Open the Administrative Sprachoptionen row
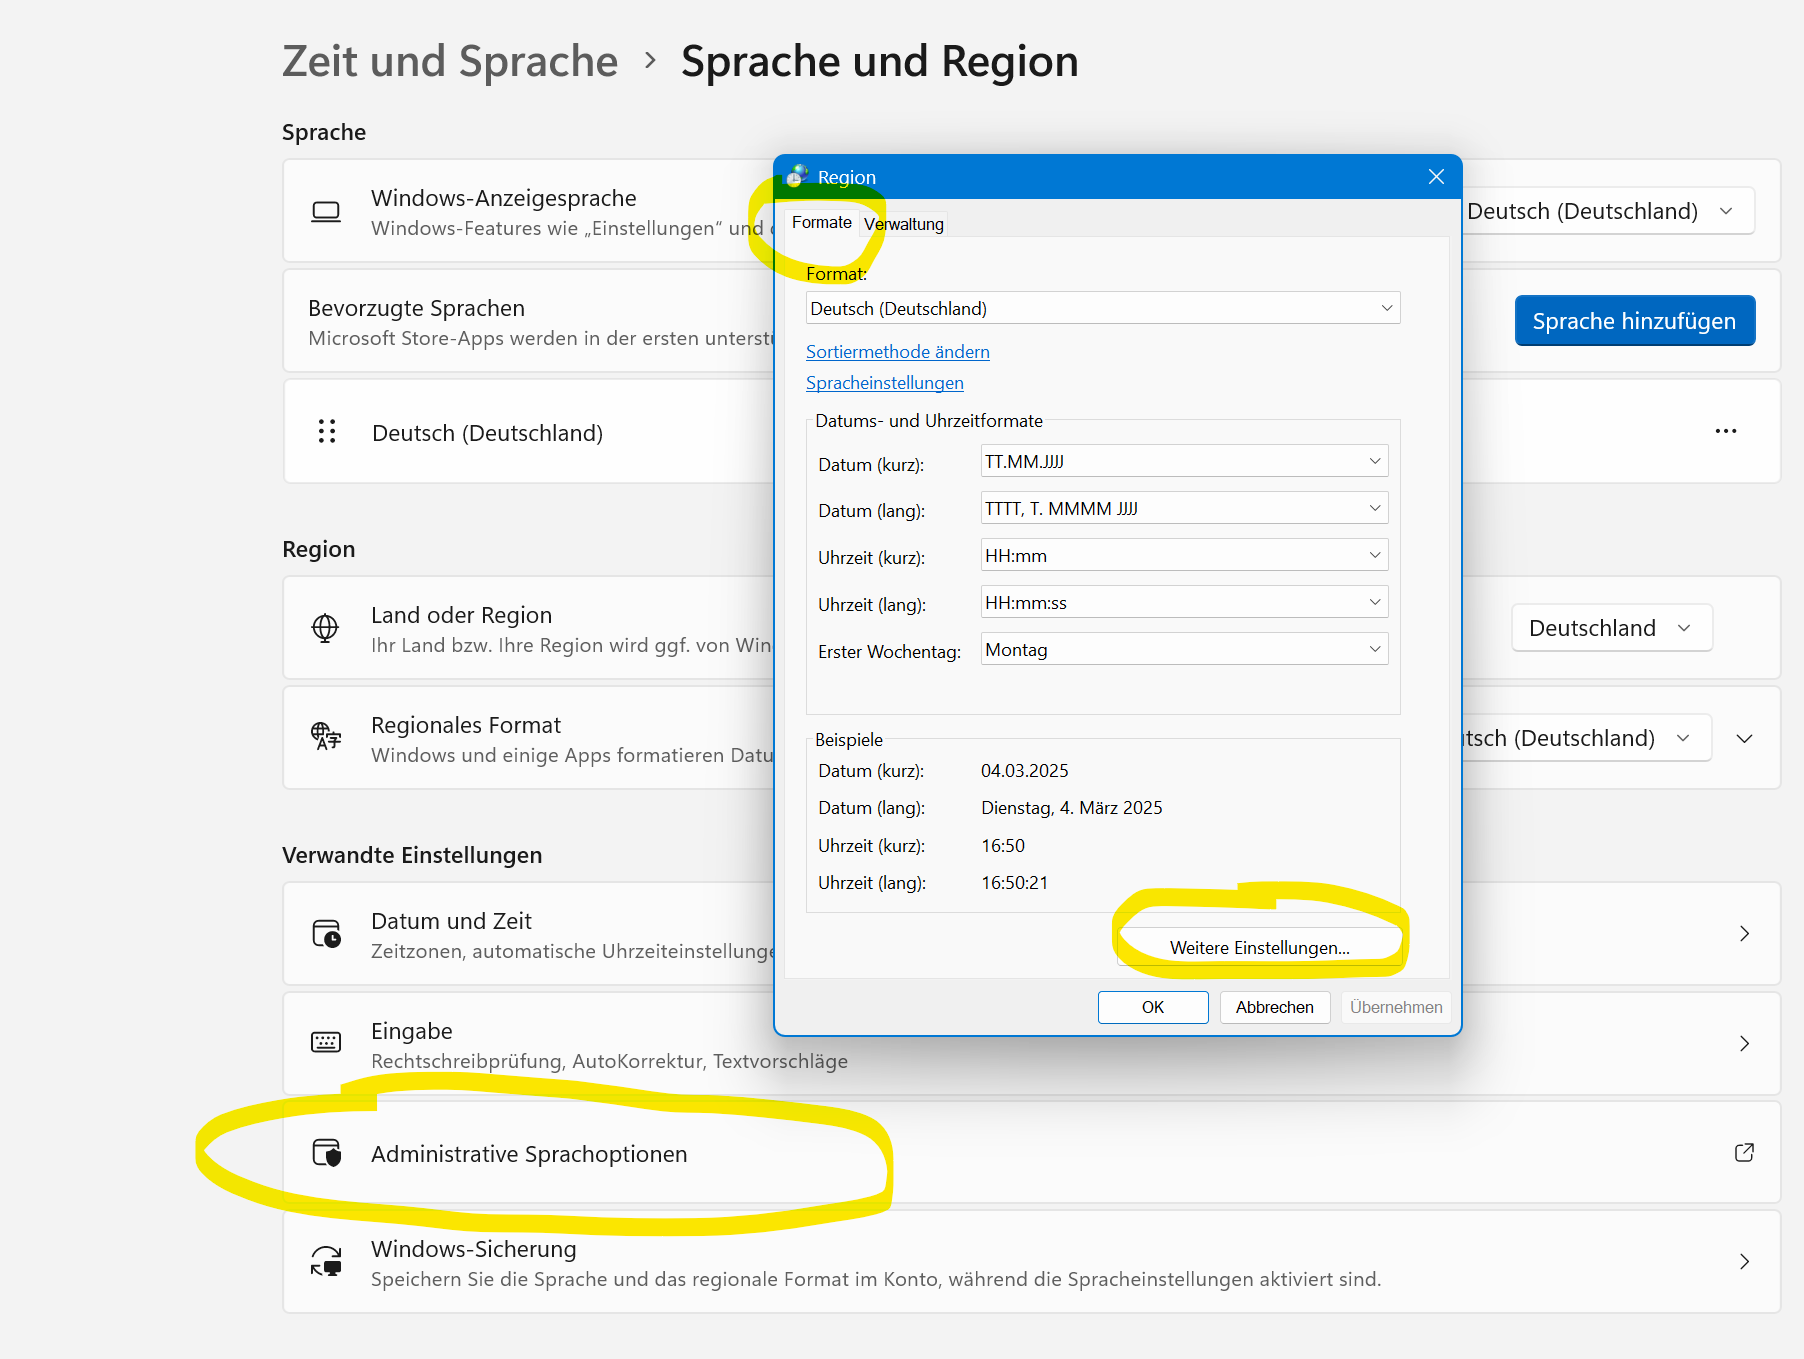 1031,1153
